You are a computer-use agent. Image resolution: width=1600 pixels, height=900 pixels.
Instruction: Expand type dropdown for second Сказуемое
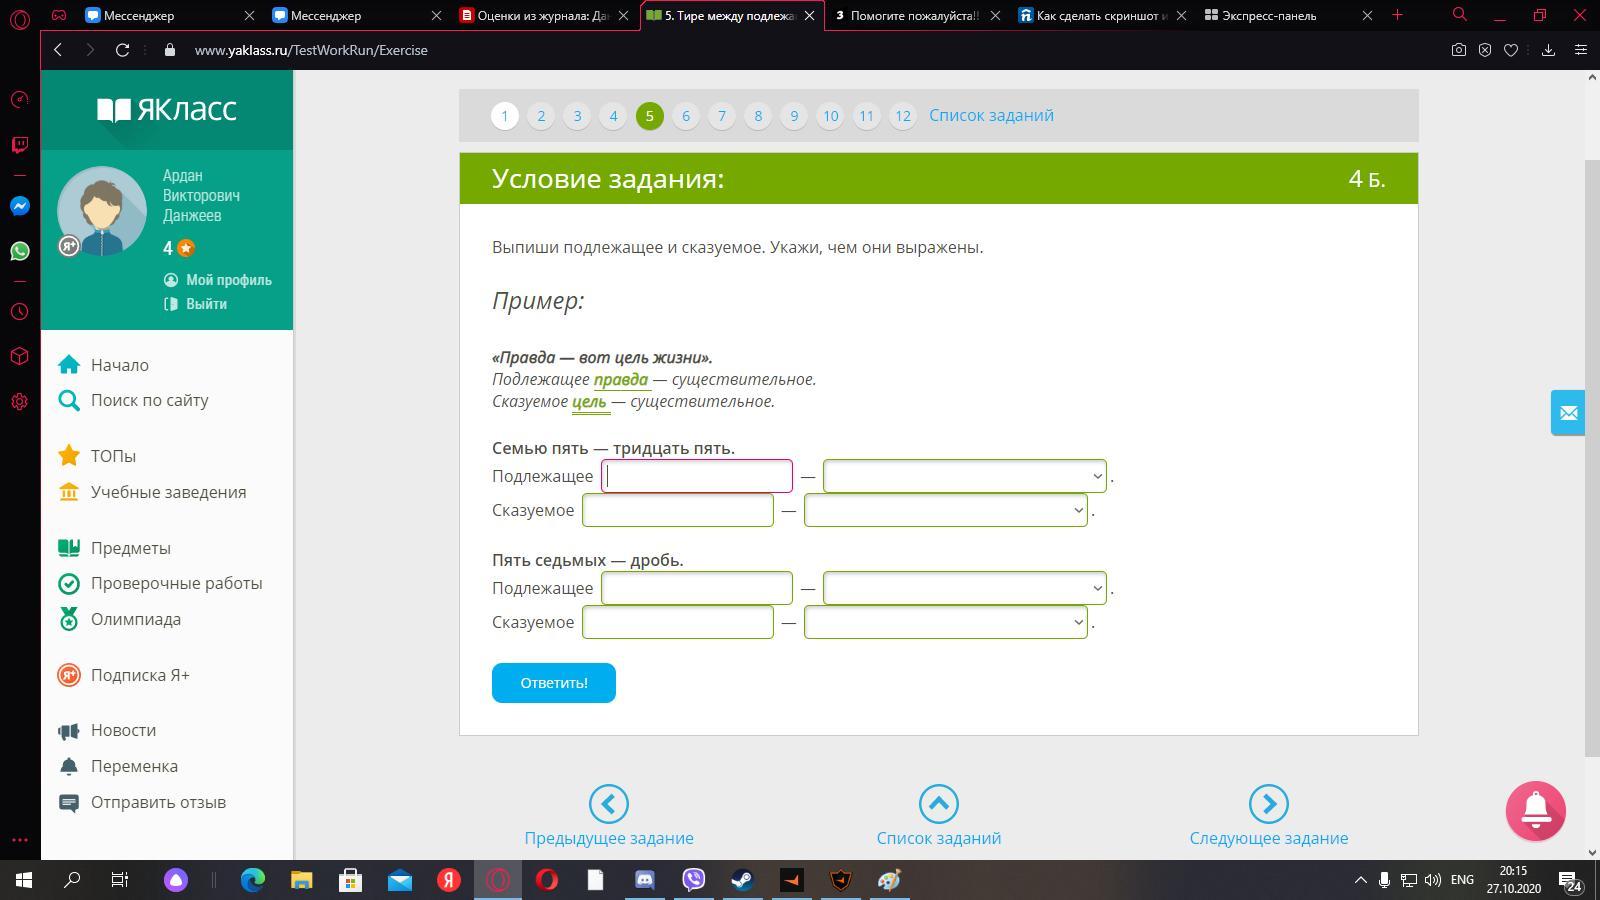(946, 622)
